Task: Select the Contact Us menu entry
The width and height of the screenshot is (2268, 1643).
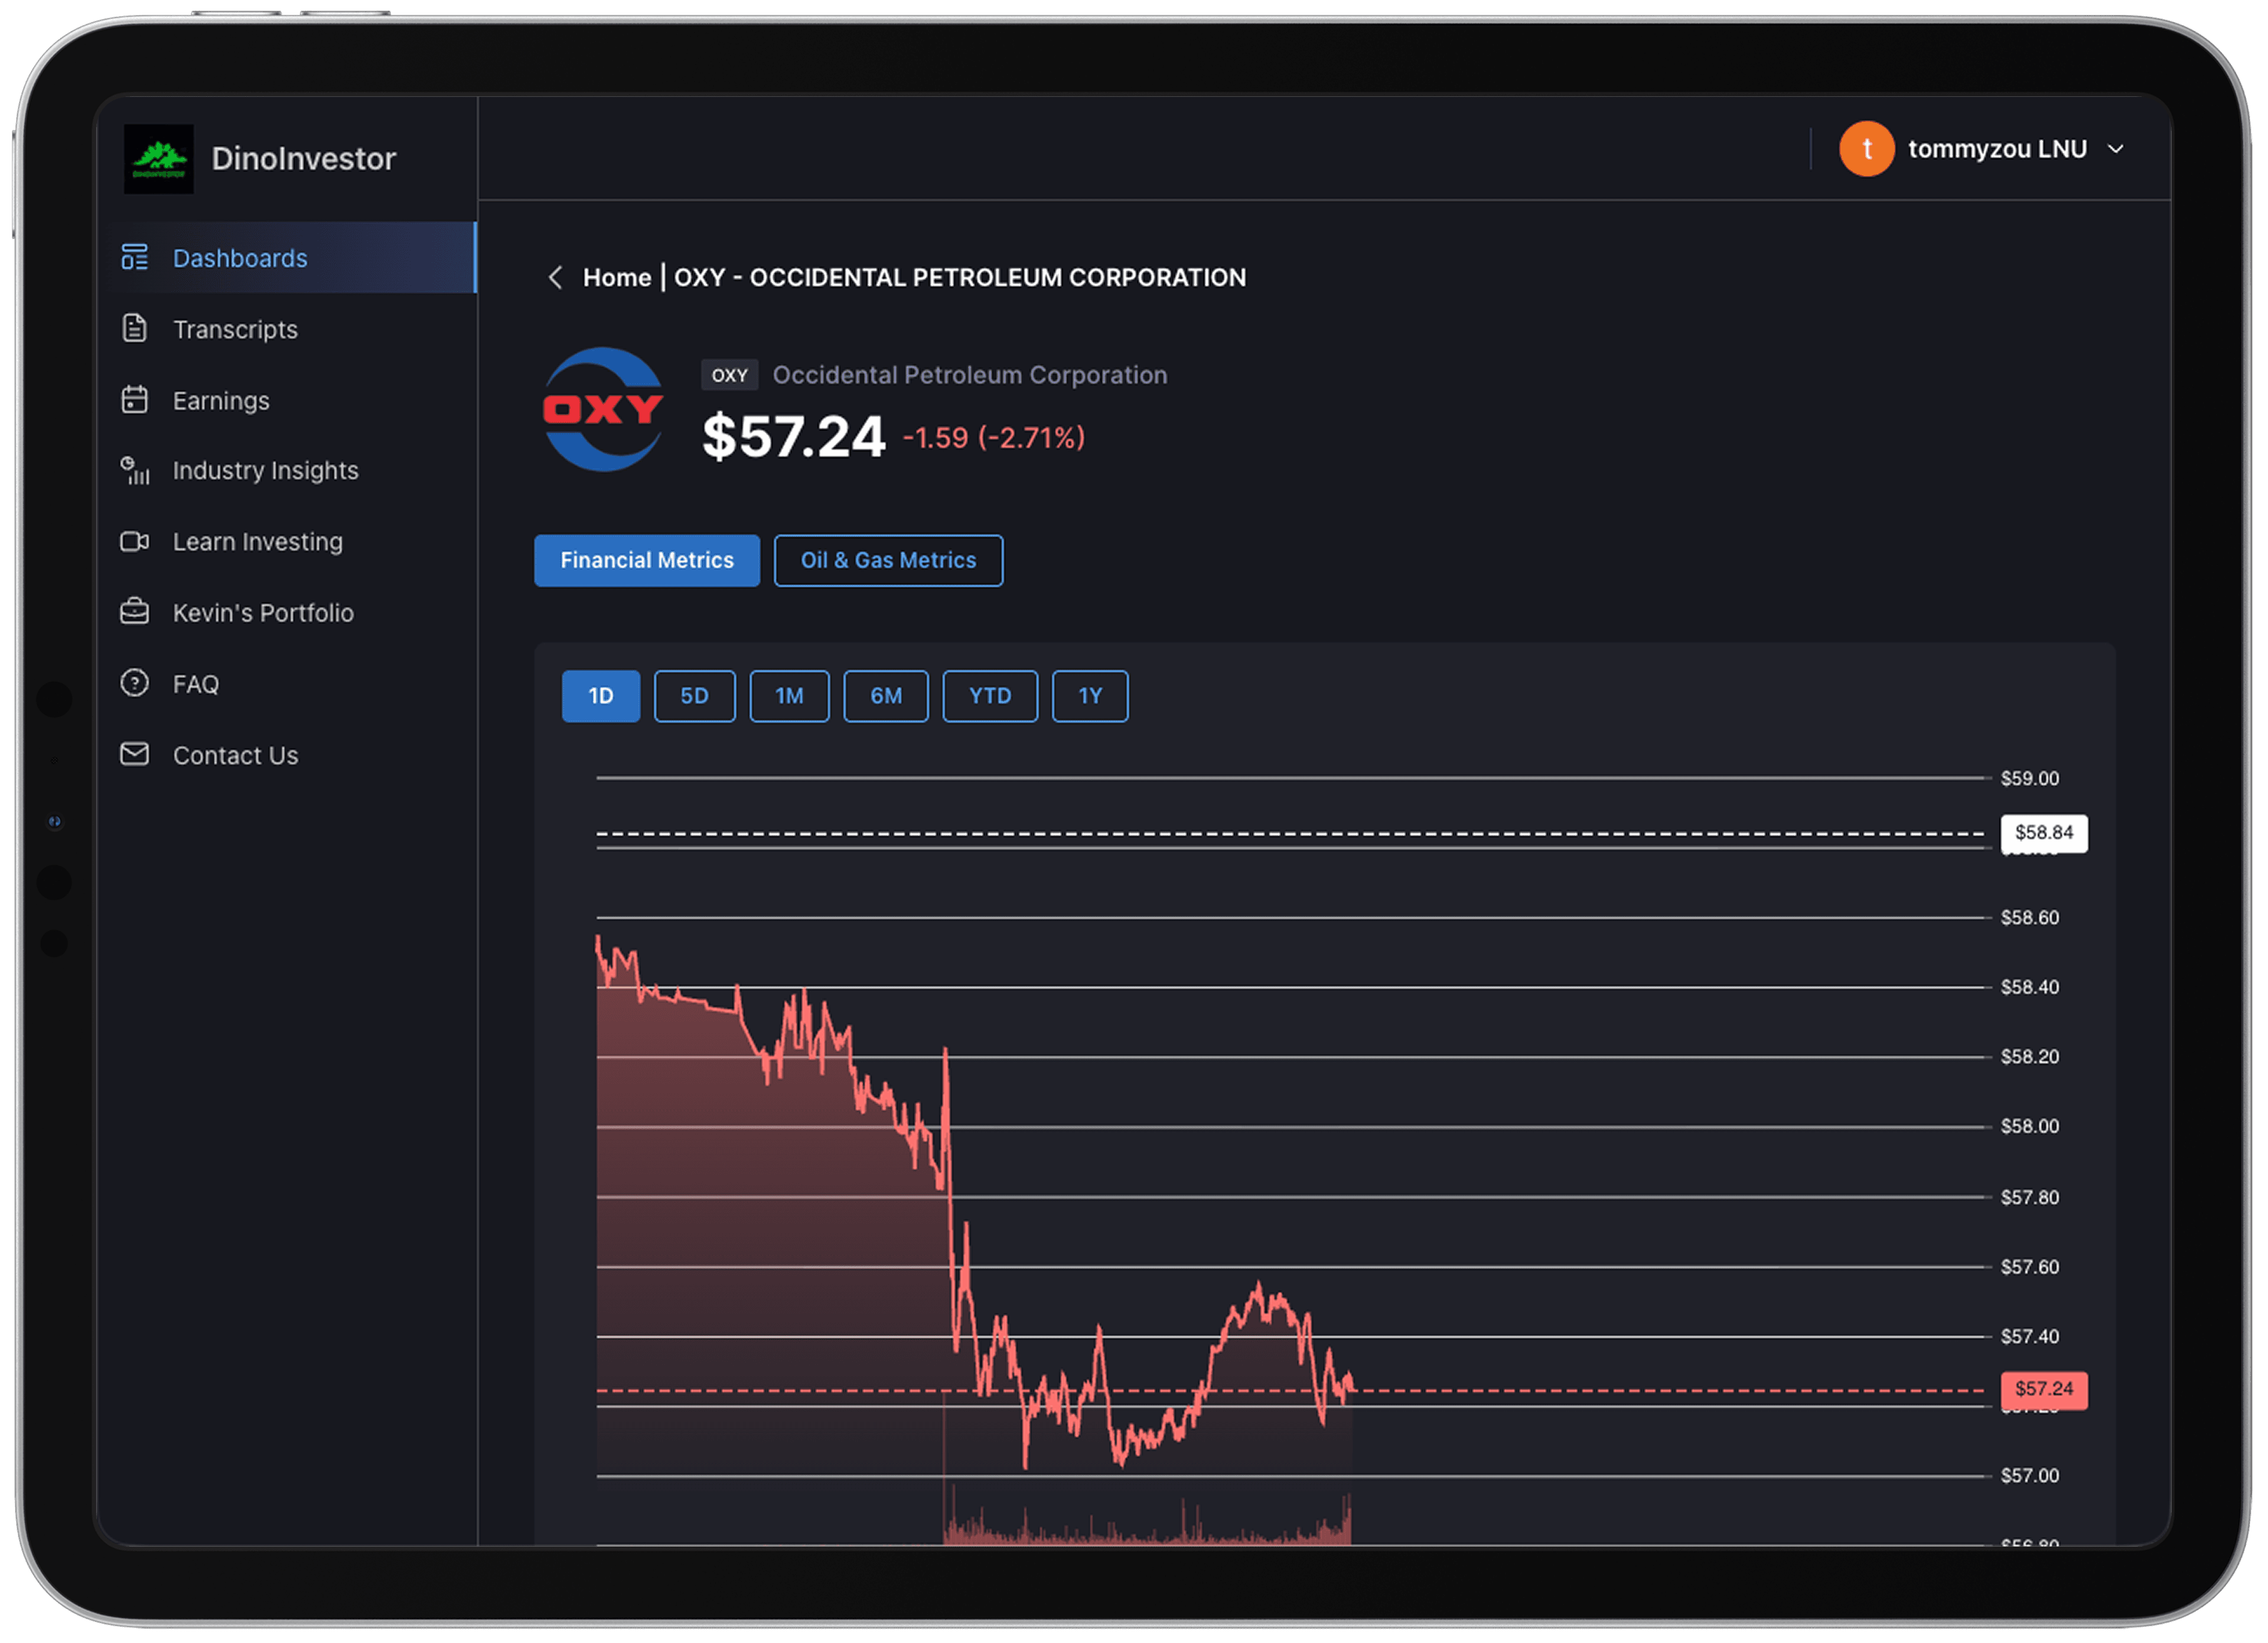Action: click(287, 755)
